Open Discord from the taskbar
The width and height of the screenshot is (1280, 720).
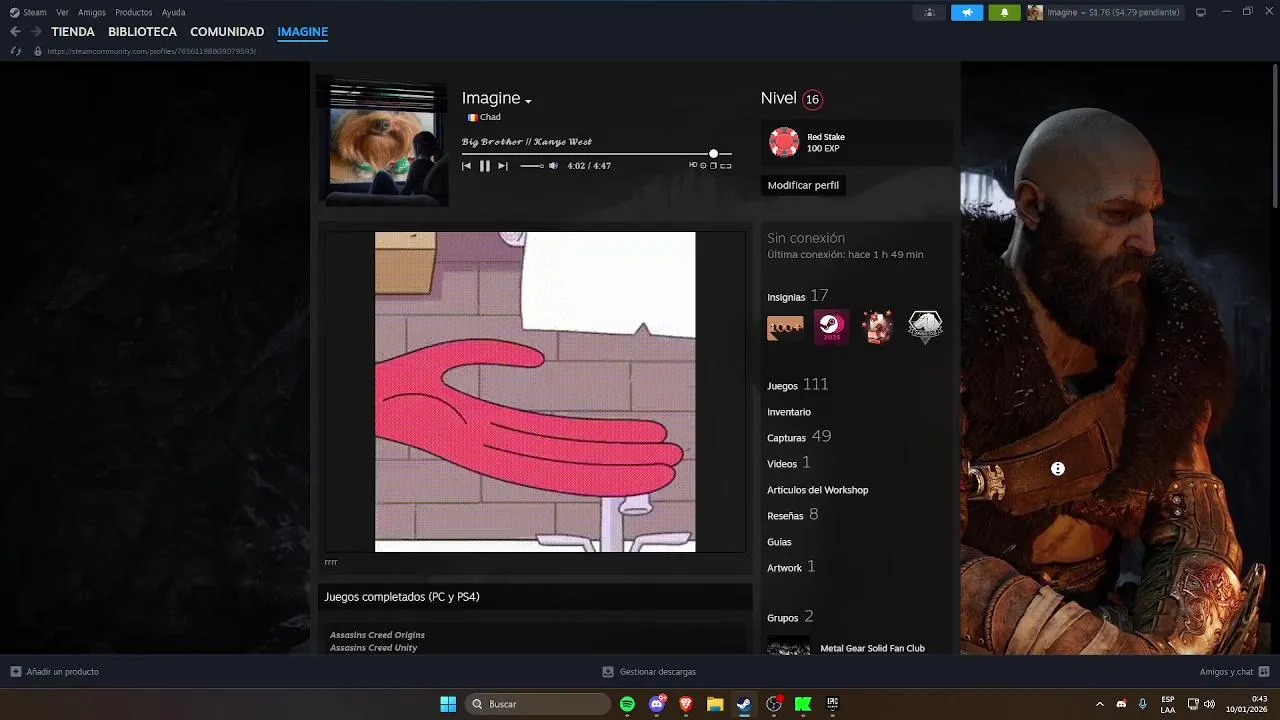(x=657, y=704)
